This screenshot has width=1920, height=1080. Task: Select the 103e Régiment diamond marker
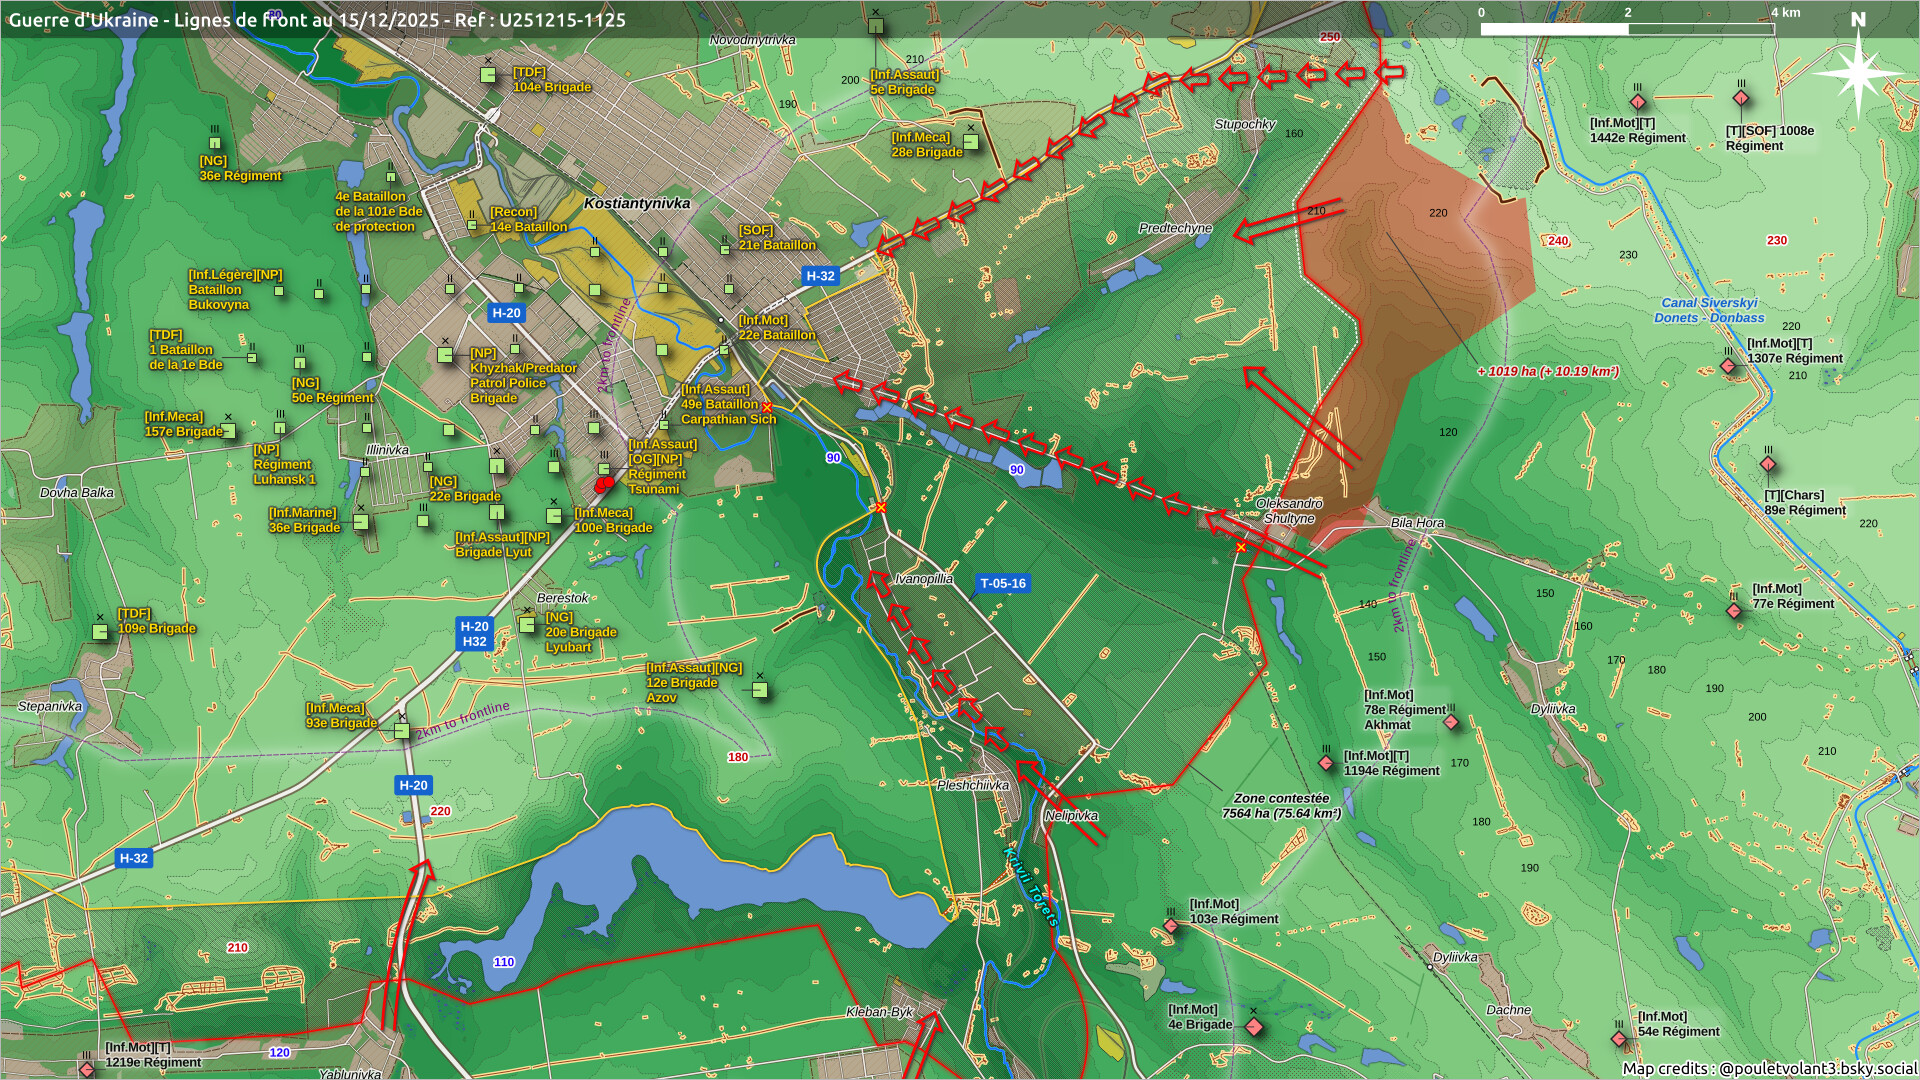[1171, 926]
